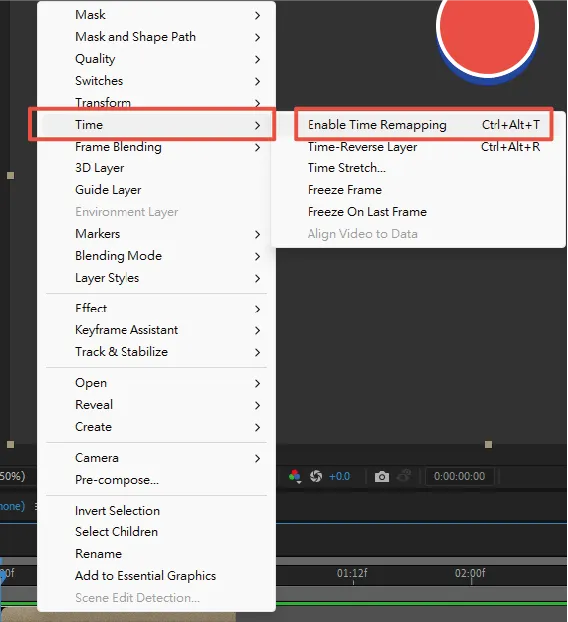Click the 01:12f timeline ruler mark
Viewport: 568px width, 622px height.
[352, 574]
